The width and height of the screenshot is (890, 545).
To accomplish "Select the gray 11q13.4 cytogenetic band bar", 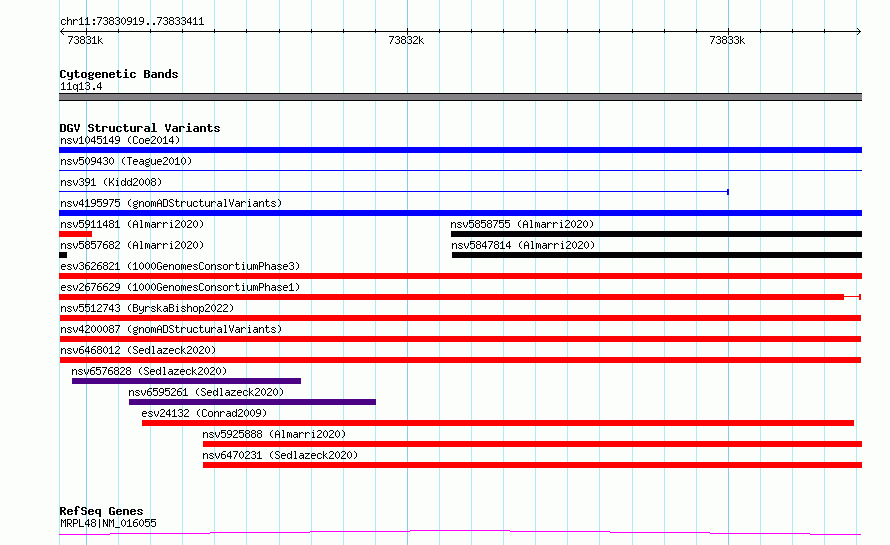I will pos(460,97).
